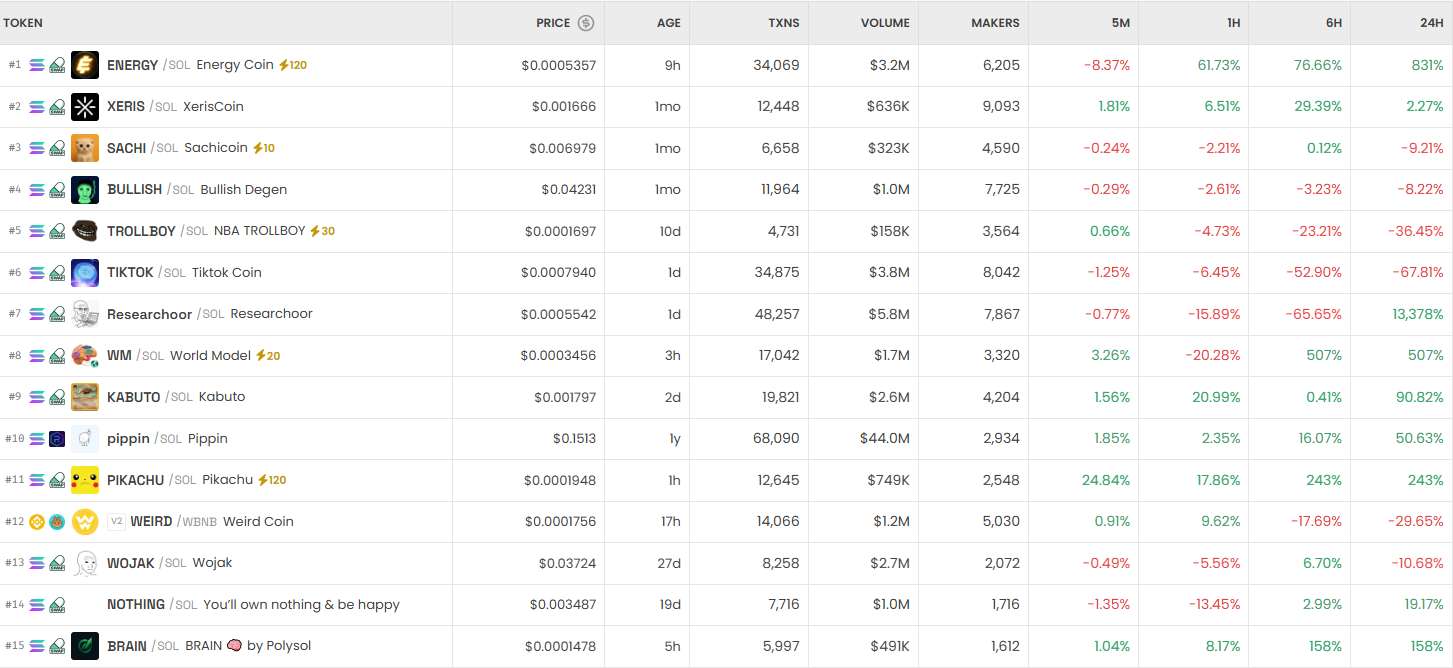Sort tokens by the MAKERS column

pyautogui.click(x=994, y=23)
